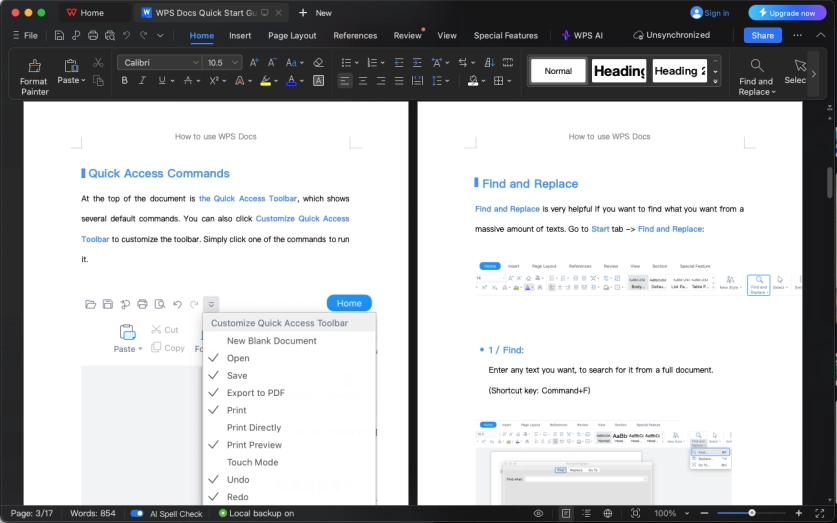
Task: Click the Clear Formatting eraser icon
Action: 318,62
